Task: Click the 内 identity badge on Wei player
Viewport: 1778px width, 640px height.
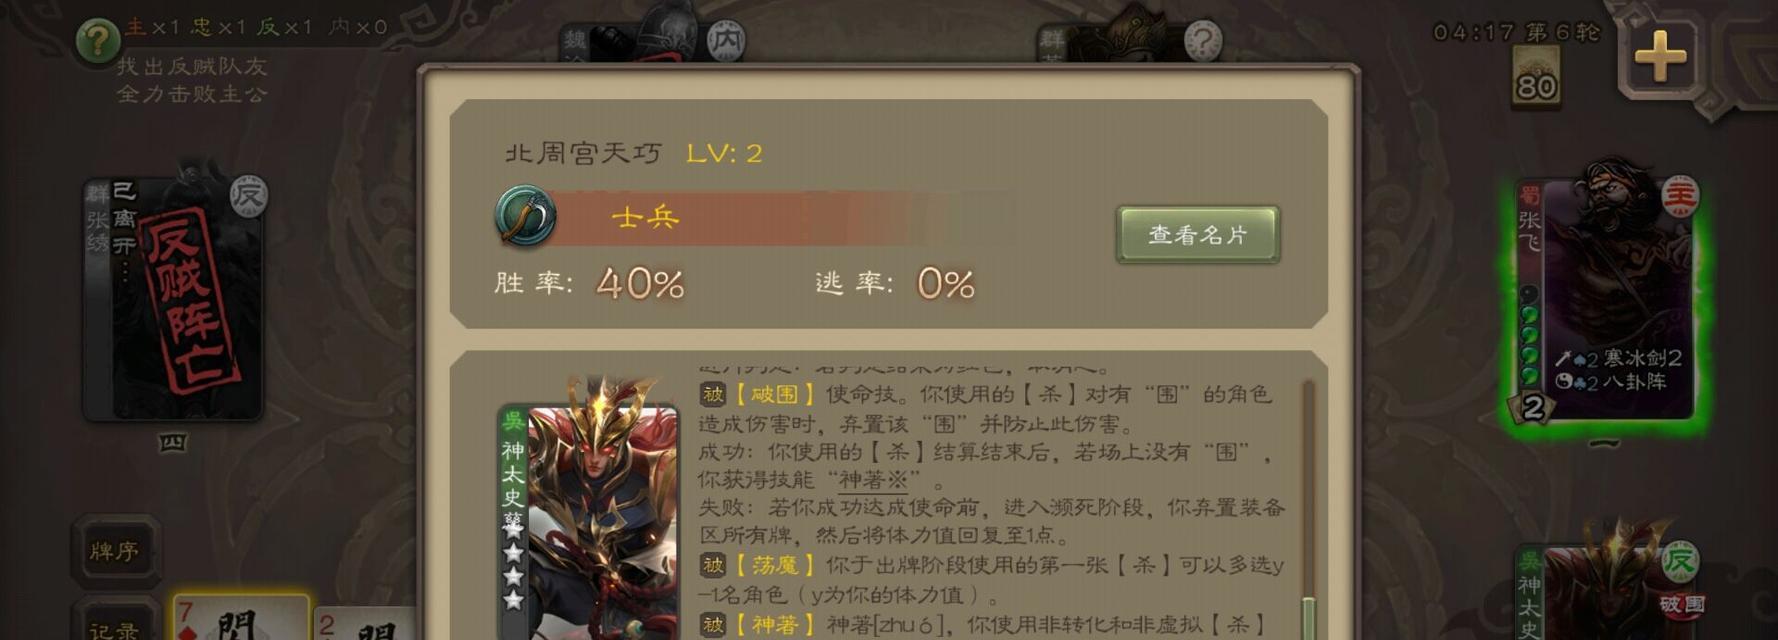Action: coord(725,41)
